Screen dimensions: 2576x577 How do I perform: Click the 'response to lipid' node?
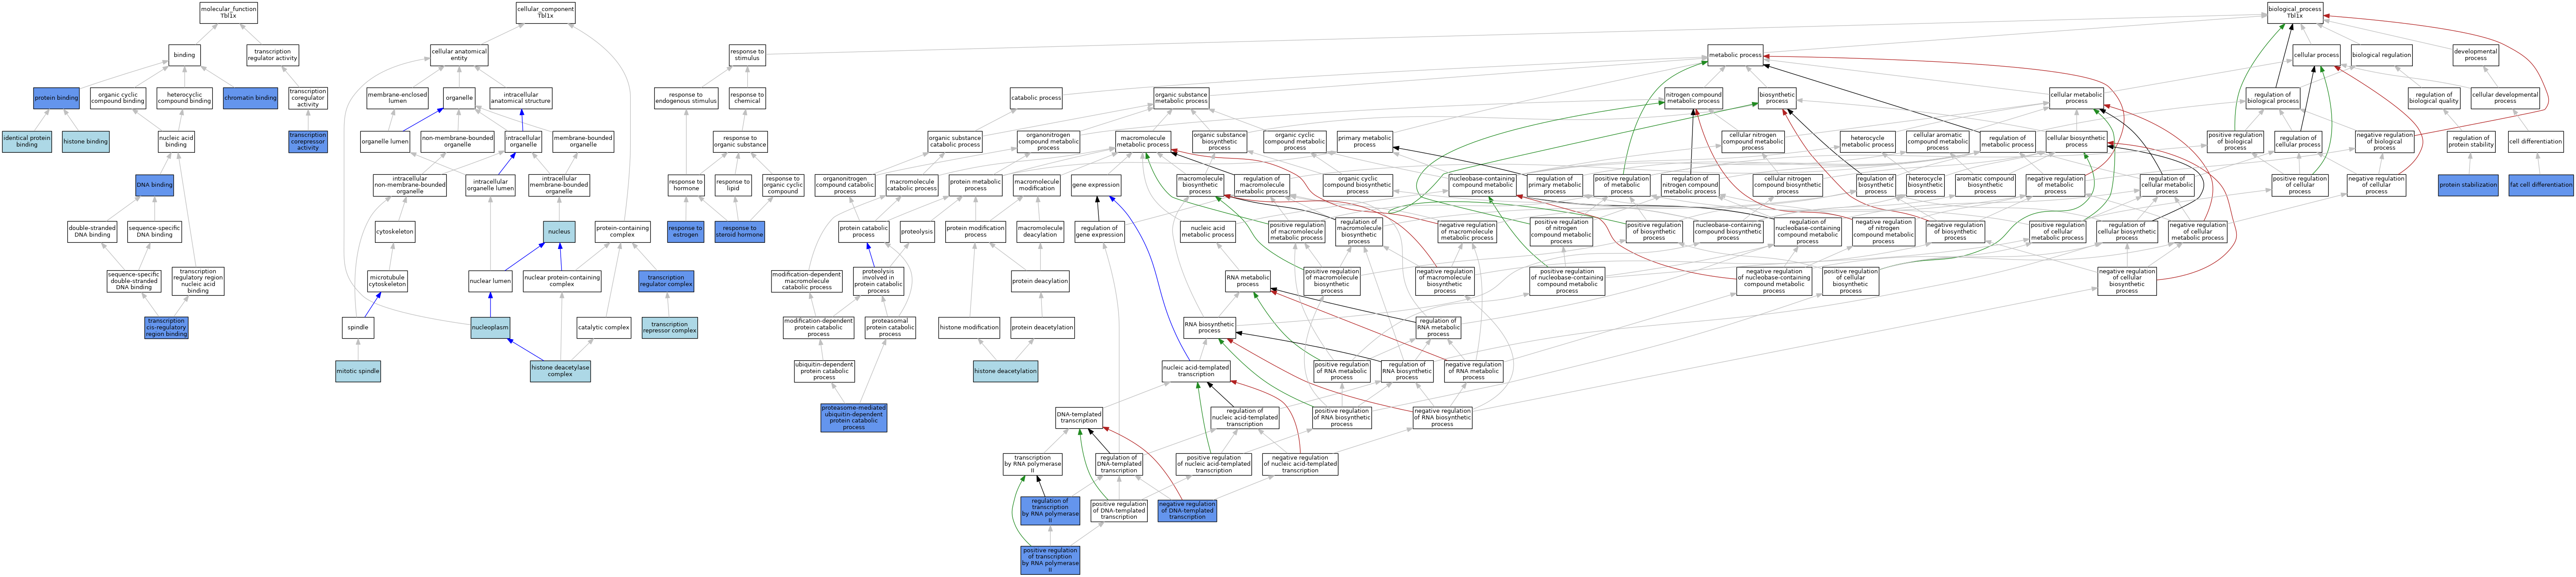(733, 185)
